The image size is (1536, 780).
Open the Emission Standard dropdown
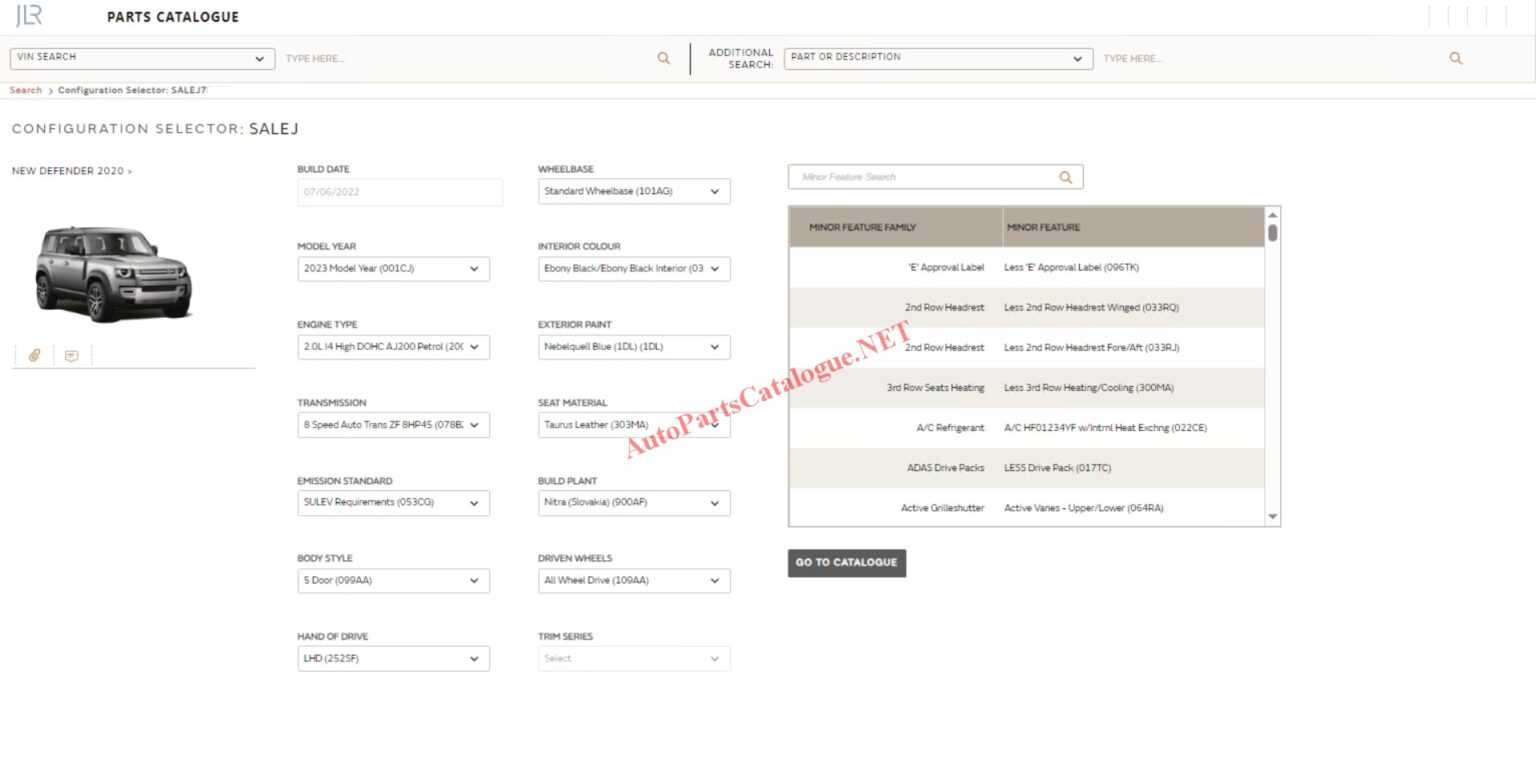click(x=394, y=503)
